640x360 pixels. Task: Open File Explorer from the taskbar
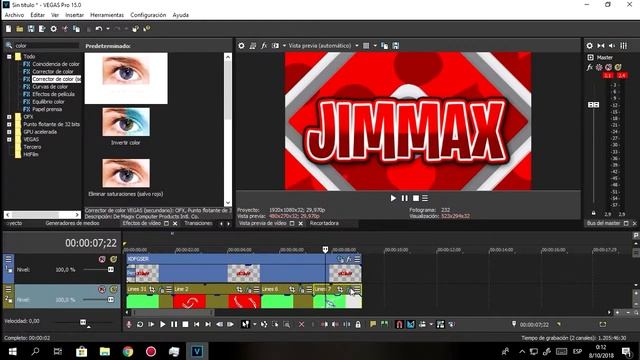(x=105, y=351)
